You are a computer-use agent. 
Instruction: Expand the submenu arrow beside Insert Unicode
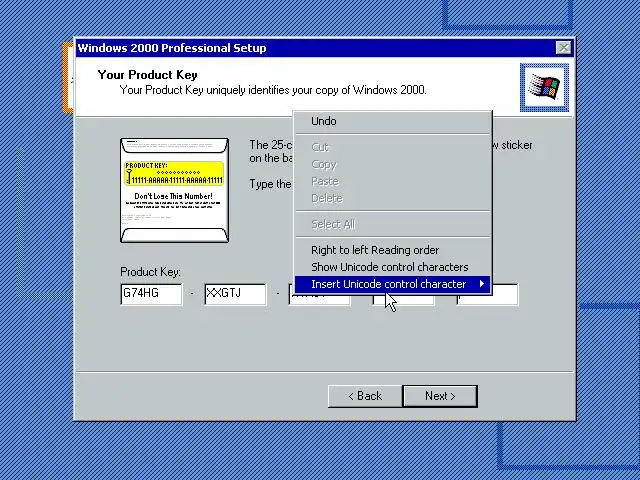(x=482, y=284)
